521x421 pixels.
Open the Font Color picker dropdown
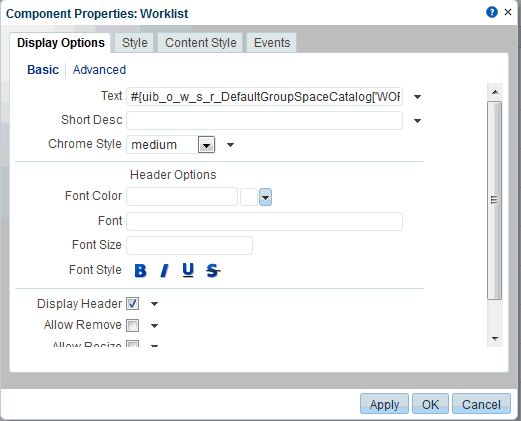(x=265, y=197)
